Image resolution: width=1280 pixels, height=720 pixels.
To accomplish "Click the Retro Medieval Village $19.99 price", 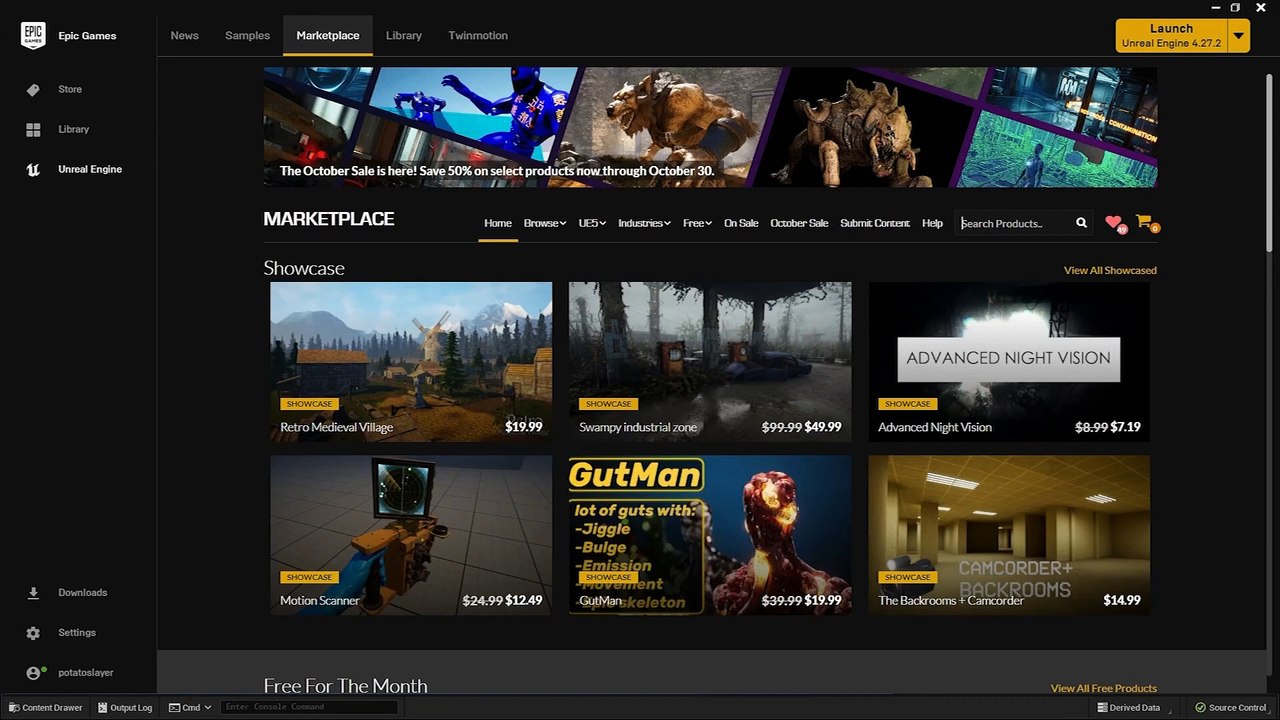I will point(523,427).
